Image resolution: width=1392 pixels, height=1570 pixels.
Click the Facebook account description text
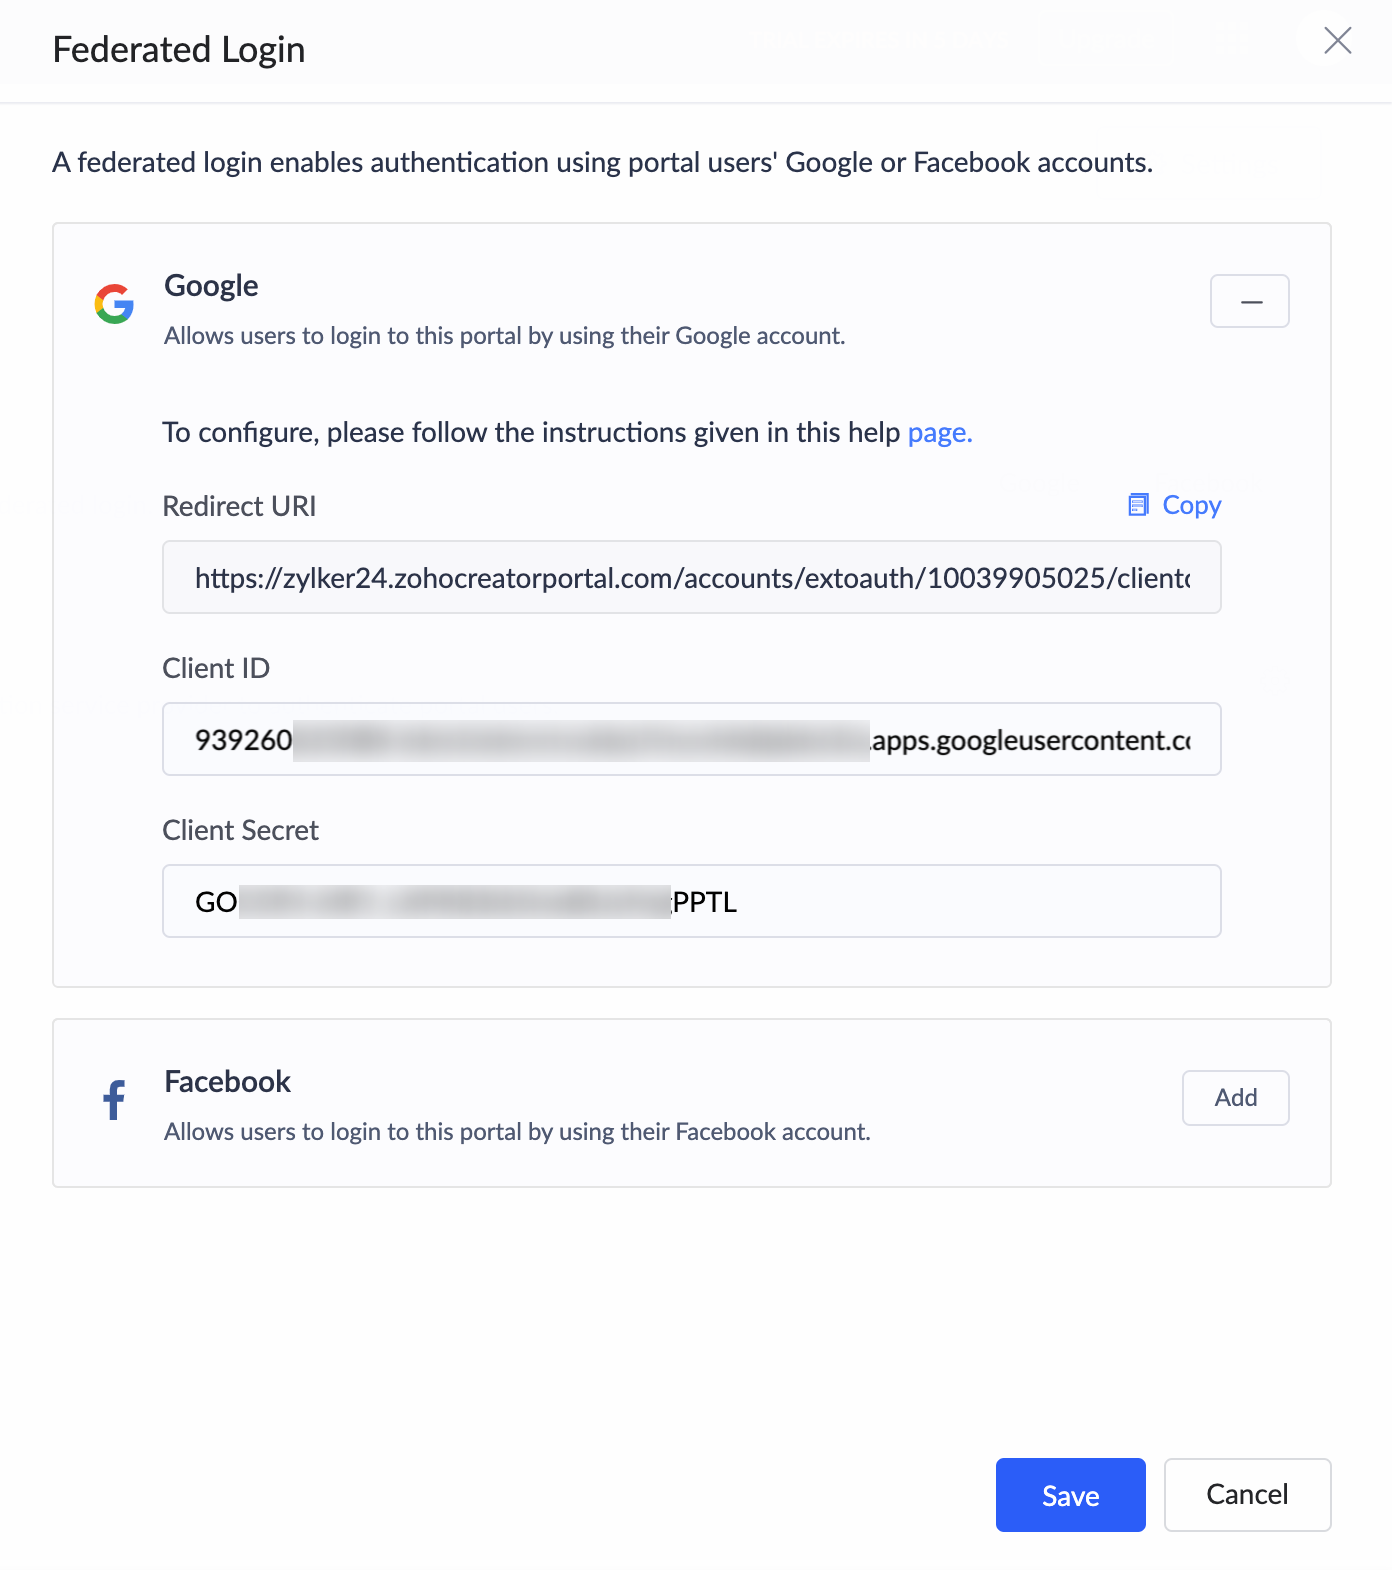click(x=517, y=1132)
